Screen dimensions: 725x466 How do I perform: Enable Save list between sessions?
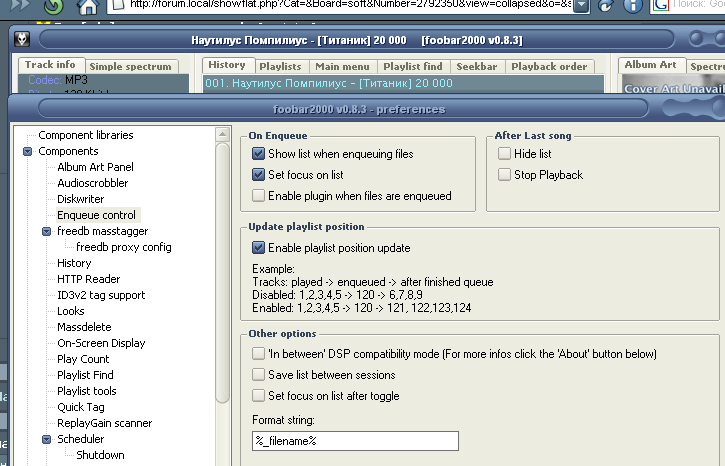coord(258,374)
